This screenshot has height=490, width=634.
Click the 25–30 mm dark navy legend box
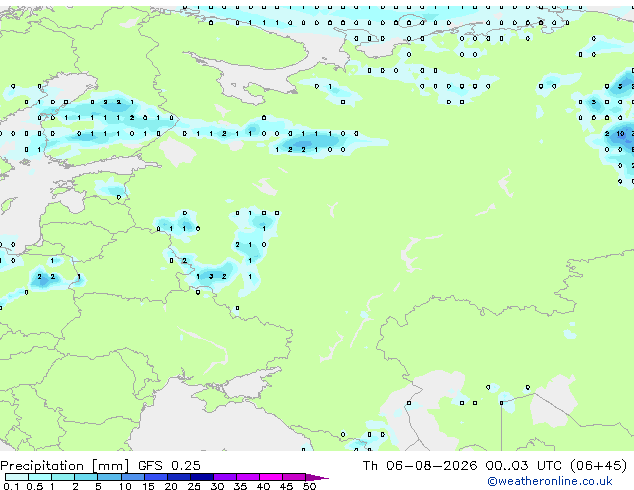coord(201,477)
